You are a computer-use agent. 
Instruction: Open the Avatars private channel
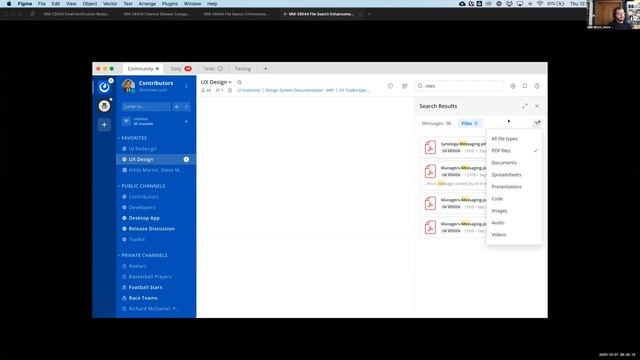pos(137,266)
